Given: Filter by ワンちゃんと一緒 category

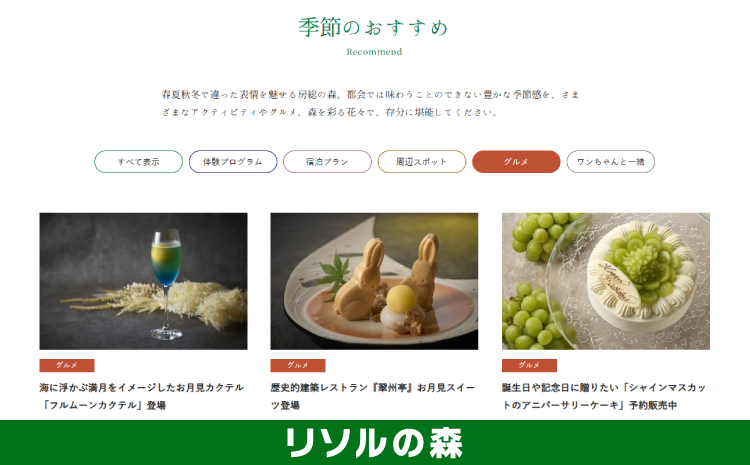Looking at the screenshot, I should 610,162.
